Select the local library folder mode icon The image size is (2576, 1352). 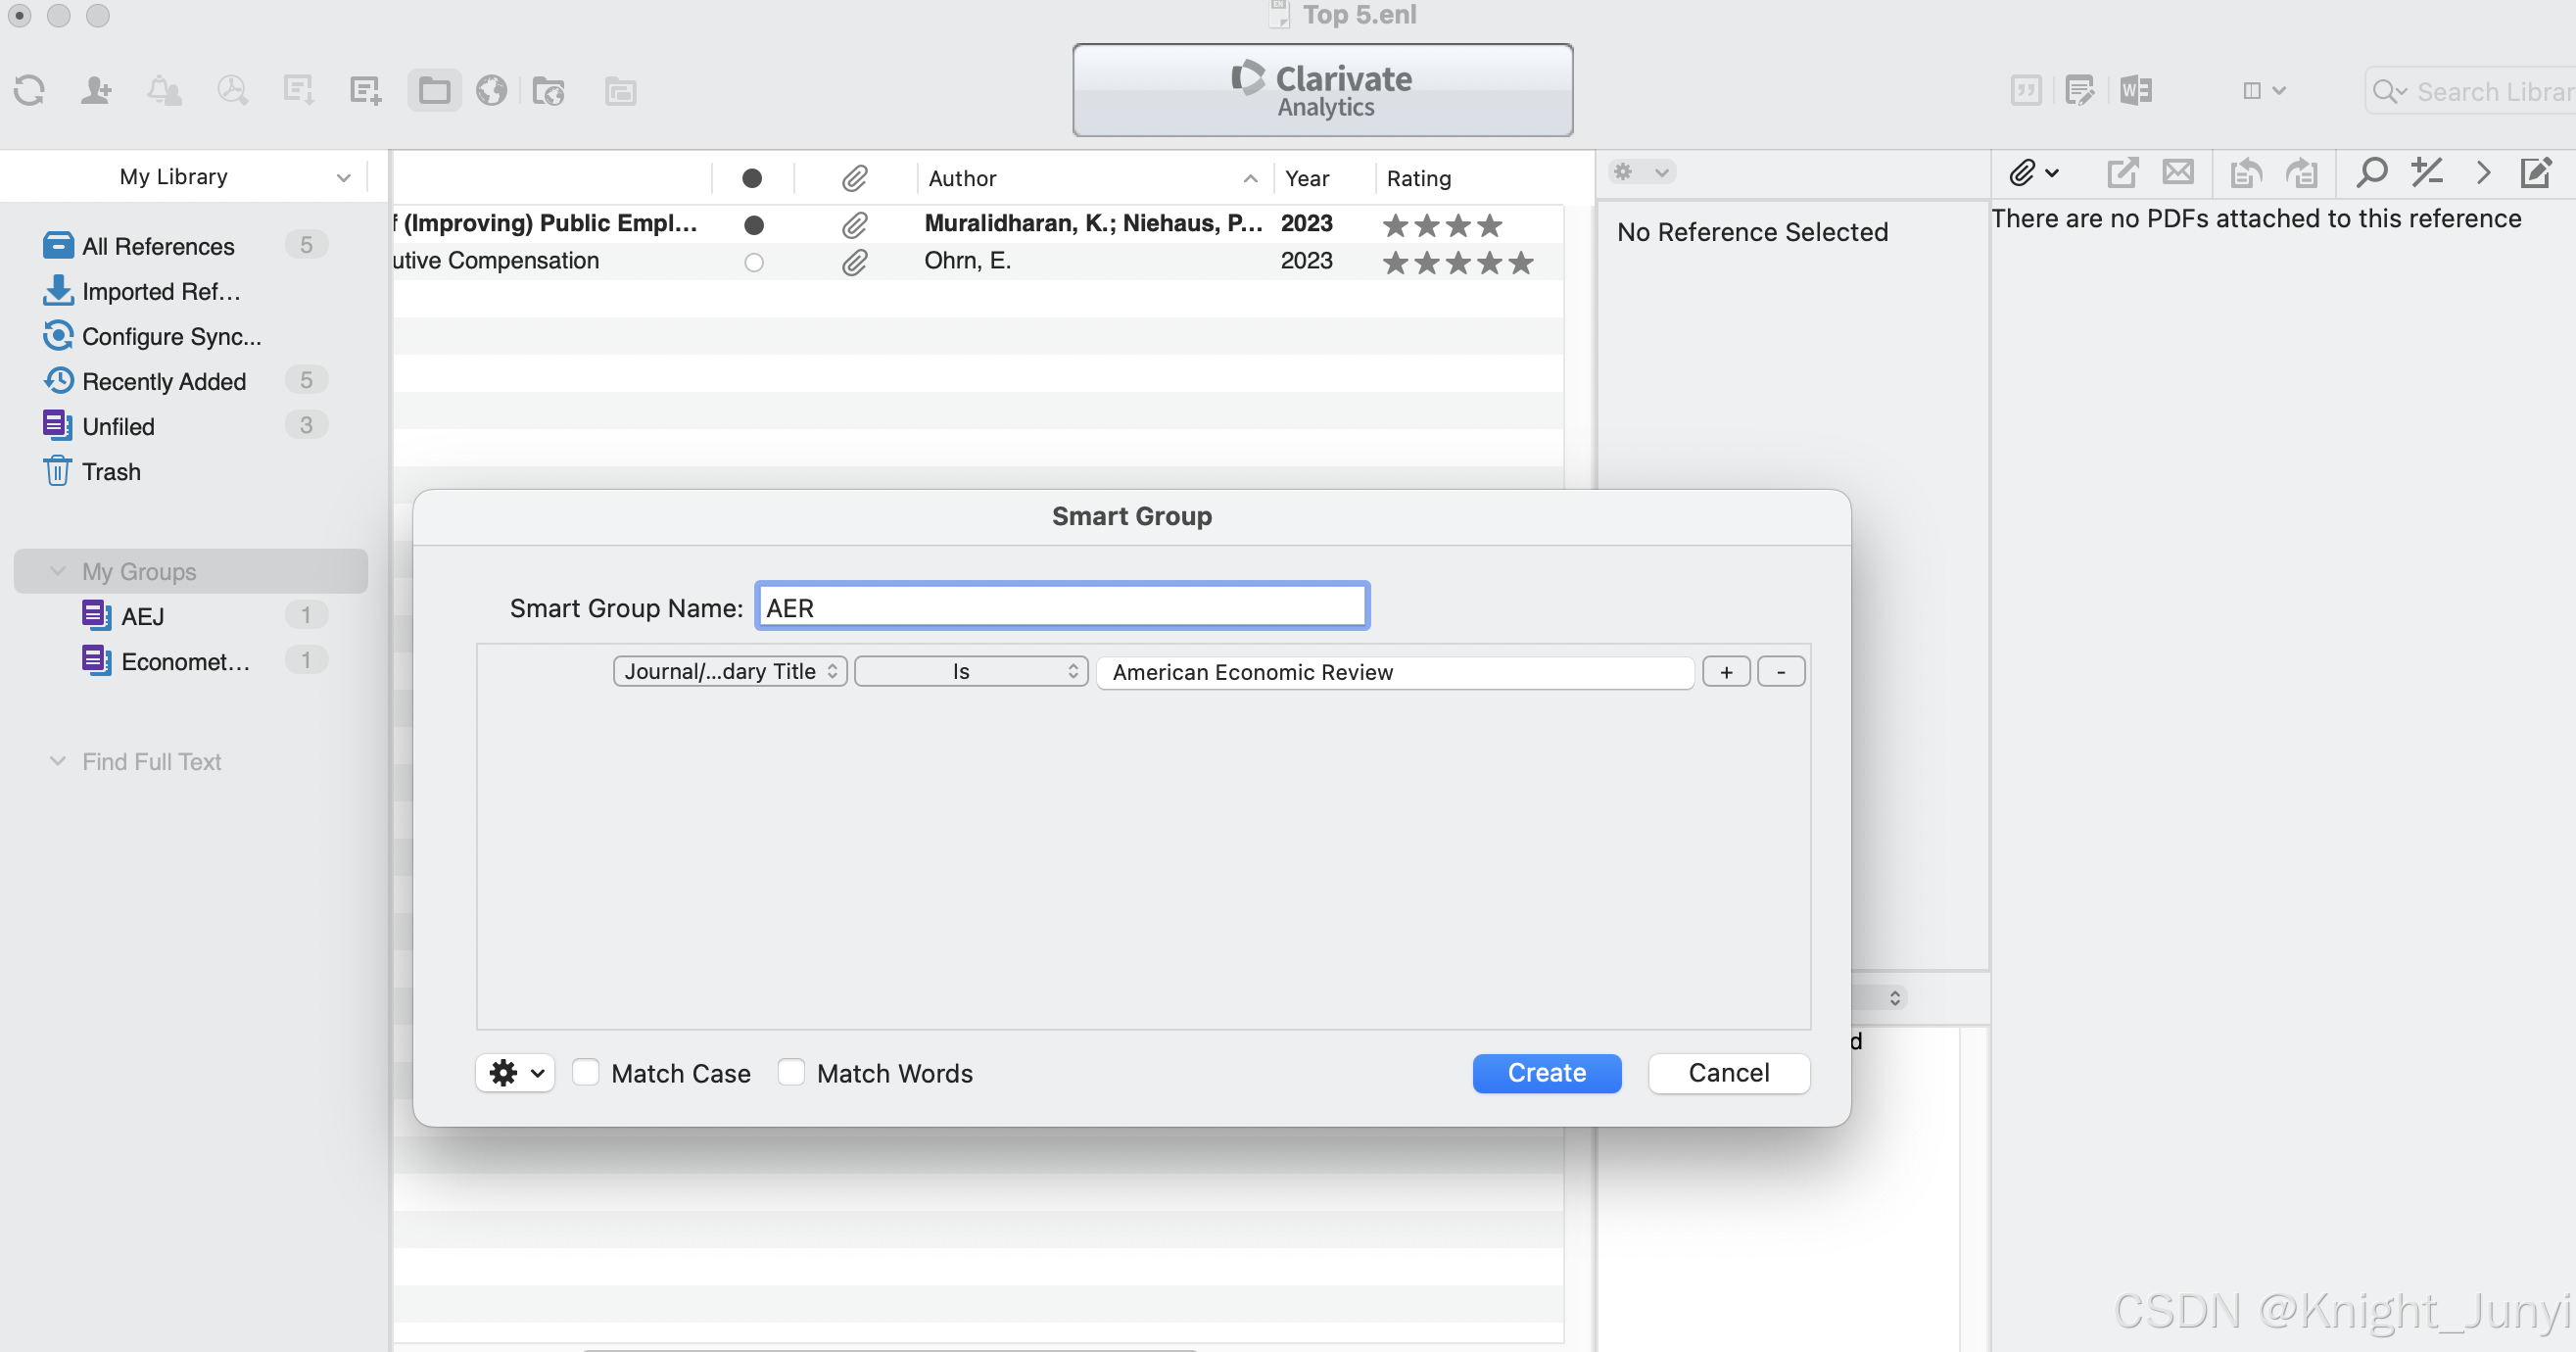click(x=434, y=91)
